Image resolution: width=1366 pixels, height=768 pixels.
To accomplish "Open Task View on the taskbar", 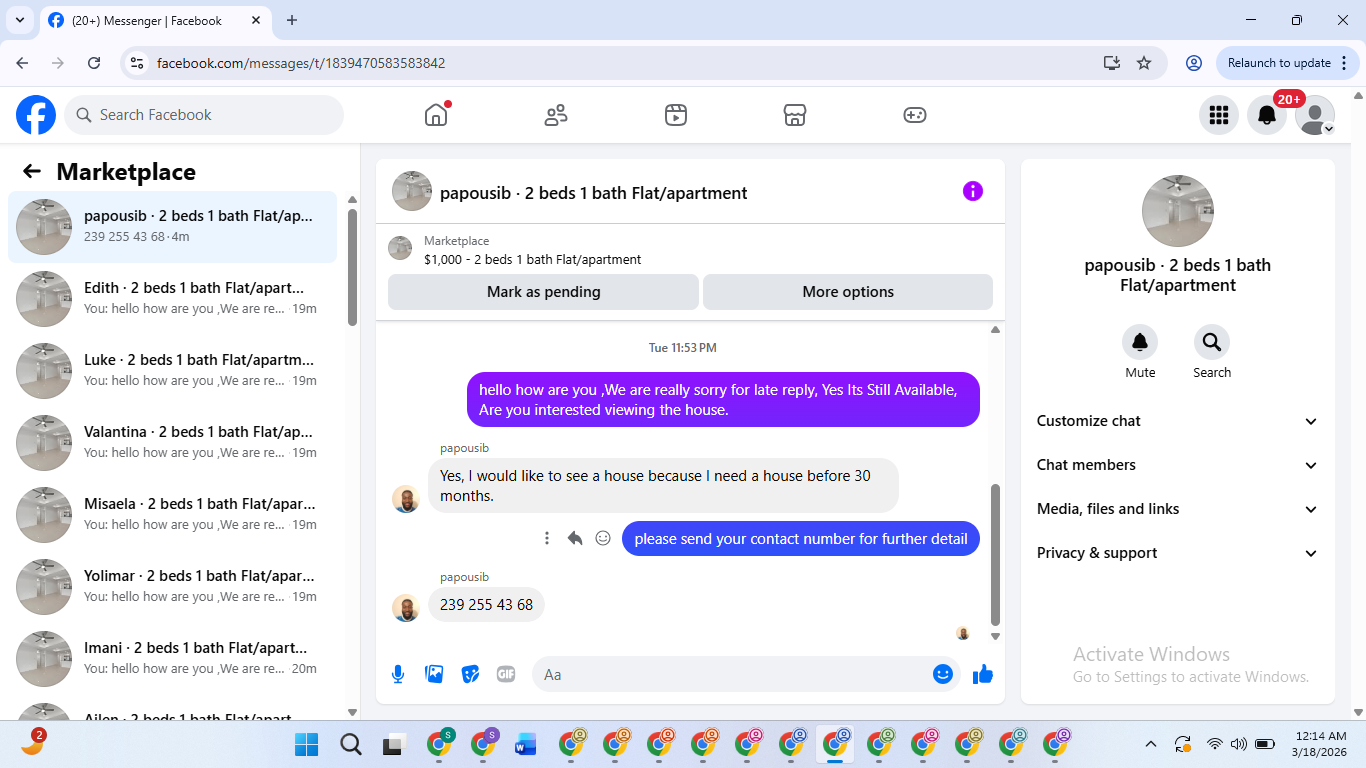I will pos(394,744).
